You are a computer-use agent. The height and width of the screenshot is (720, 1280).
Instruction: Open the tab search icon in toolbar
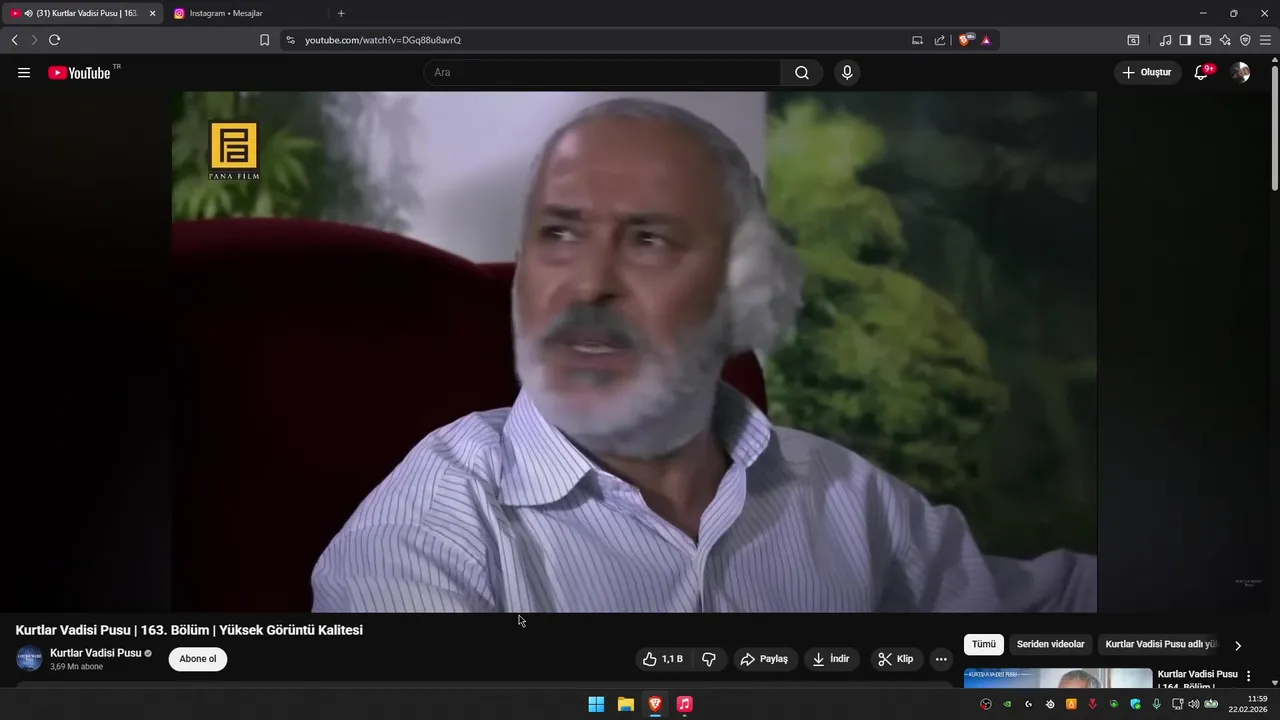click(x=1133, y=40)
